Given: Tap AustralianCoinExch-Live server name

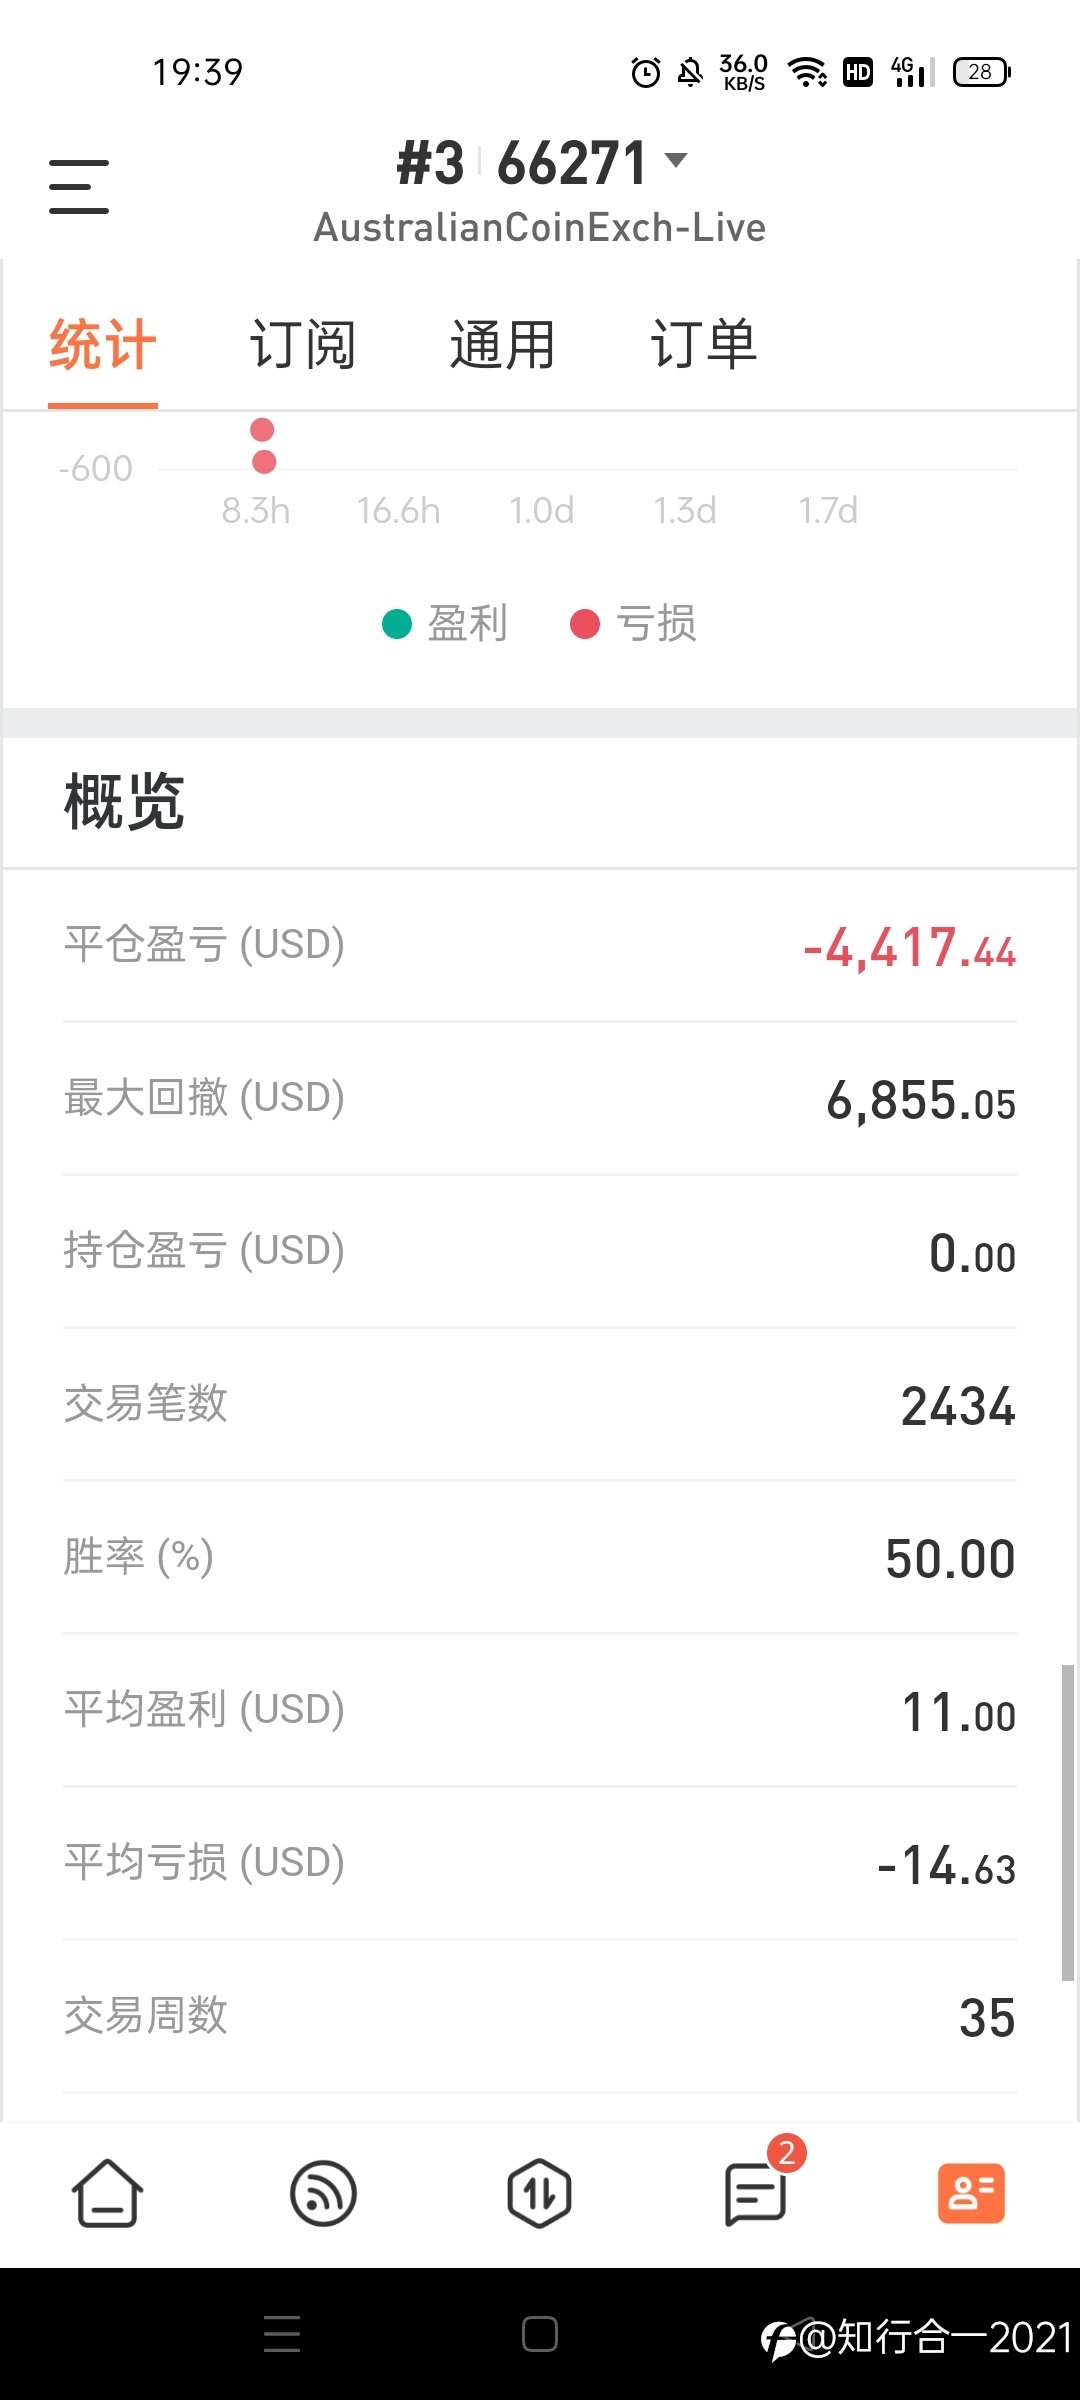Looking at the screenshot, I should pos(540,228).
